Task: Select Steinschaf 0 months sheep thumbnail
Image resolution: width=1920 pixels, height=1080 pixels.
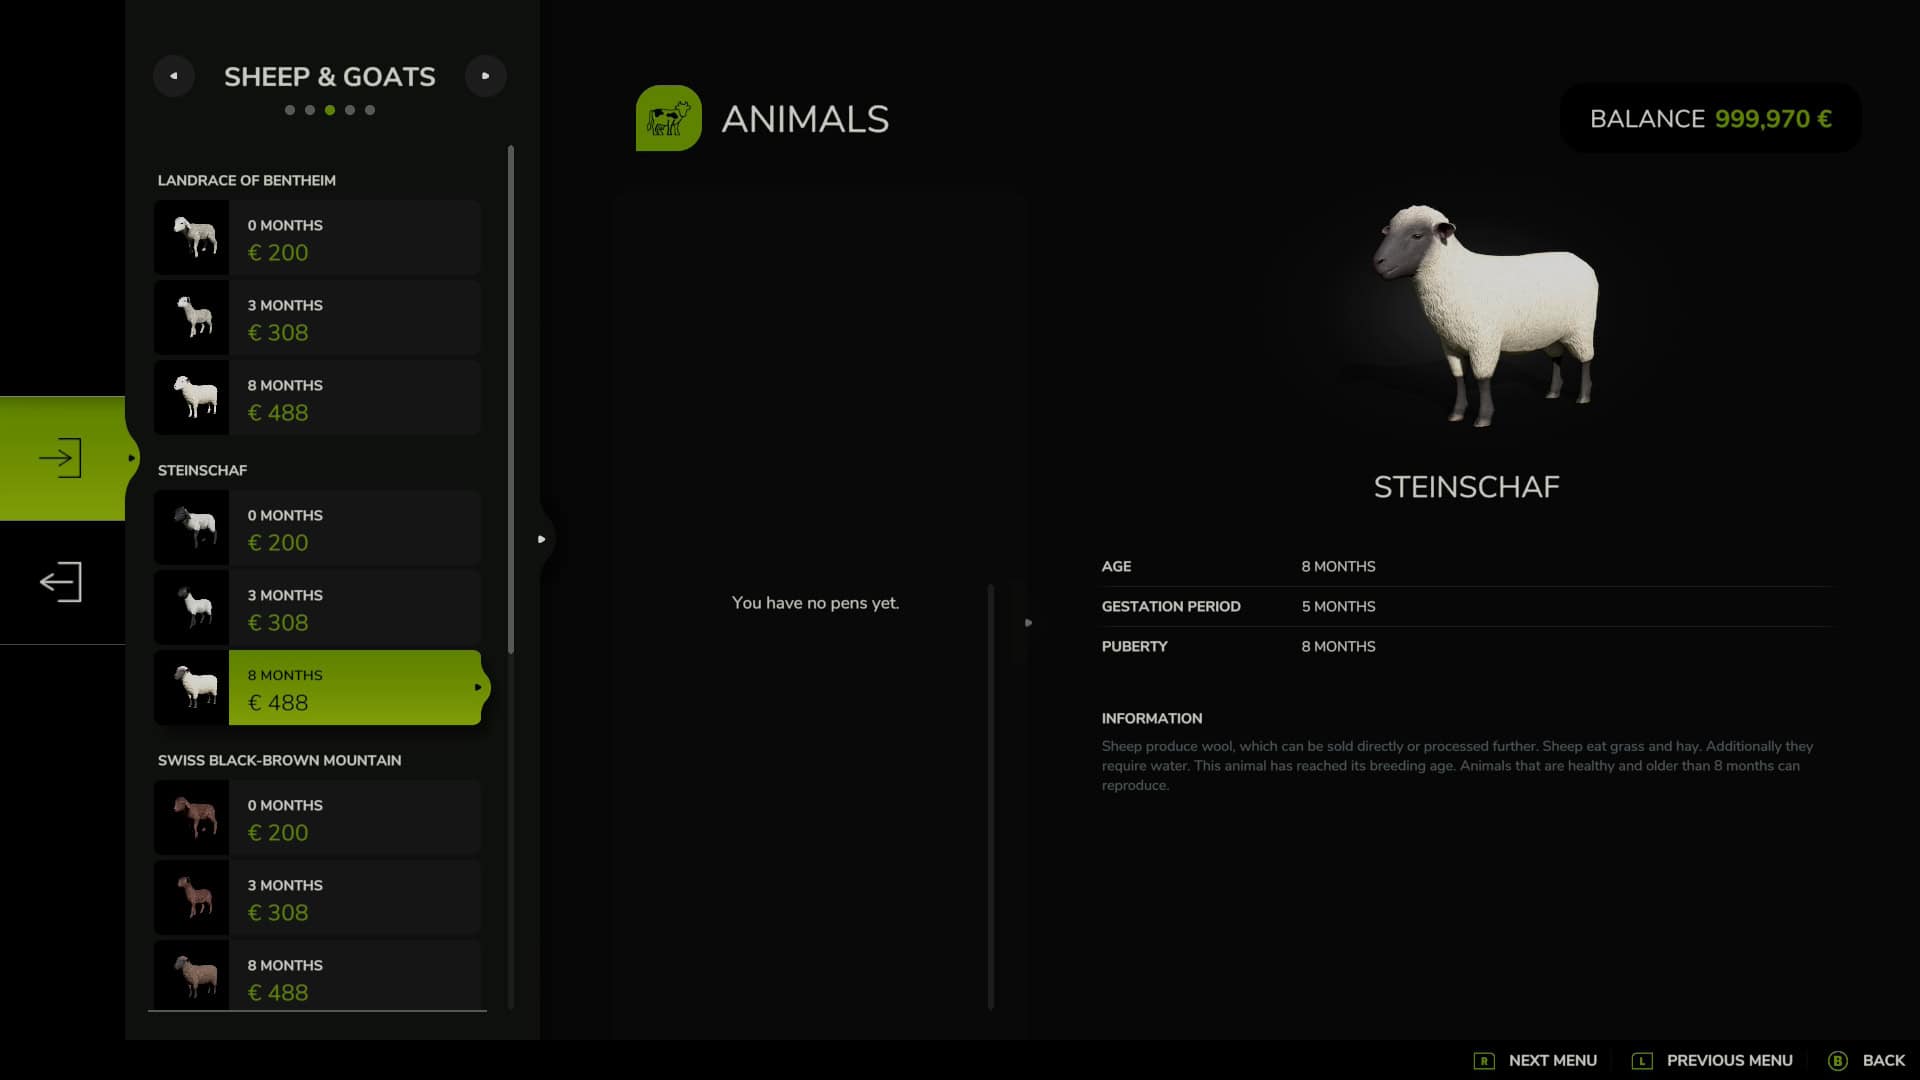Action: pos(192,528)
